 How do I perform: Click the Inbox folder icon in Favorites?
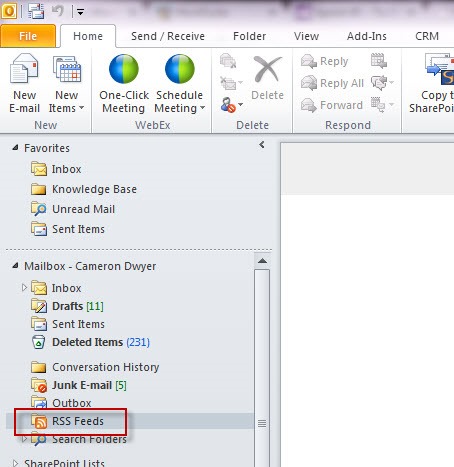39,169
